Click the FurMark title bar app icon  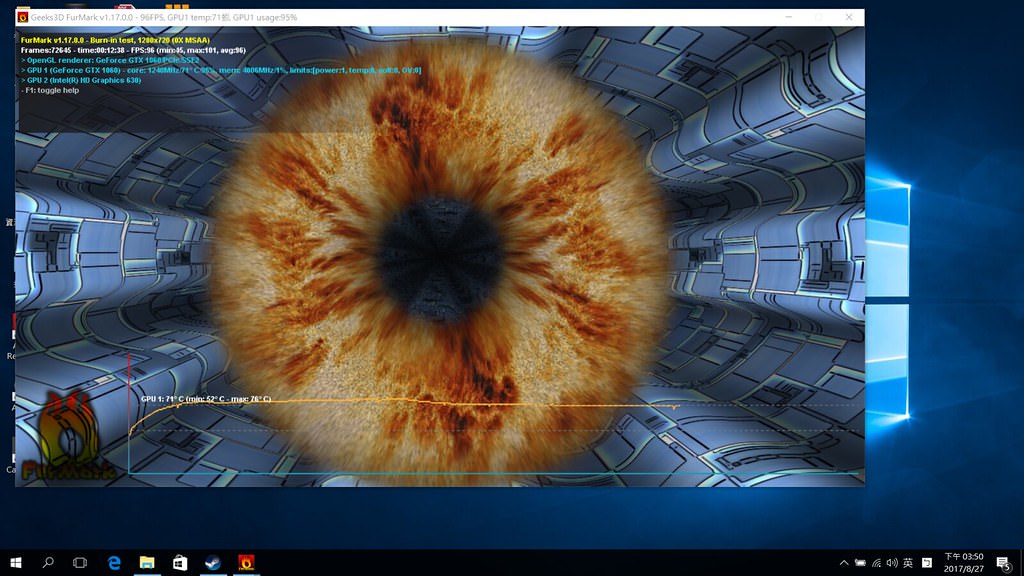tap(23, 17)
